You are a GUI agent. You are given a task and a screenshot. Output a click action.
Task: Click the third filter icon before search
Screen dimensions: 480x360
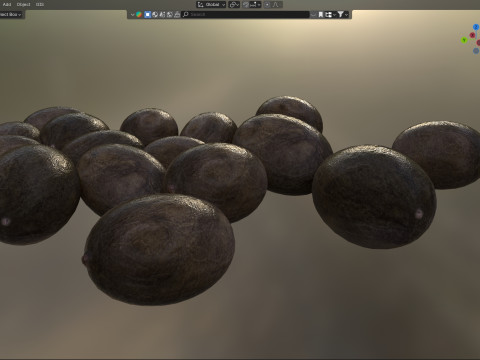[x=162, y=15]
